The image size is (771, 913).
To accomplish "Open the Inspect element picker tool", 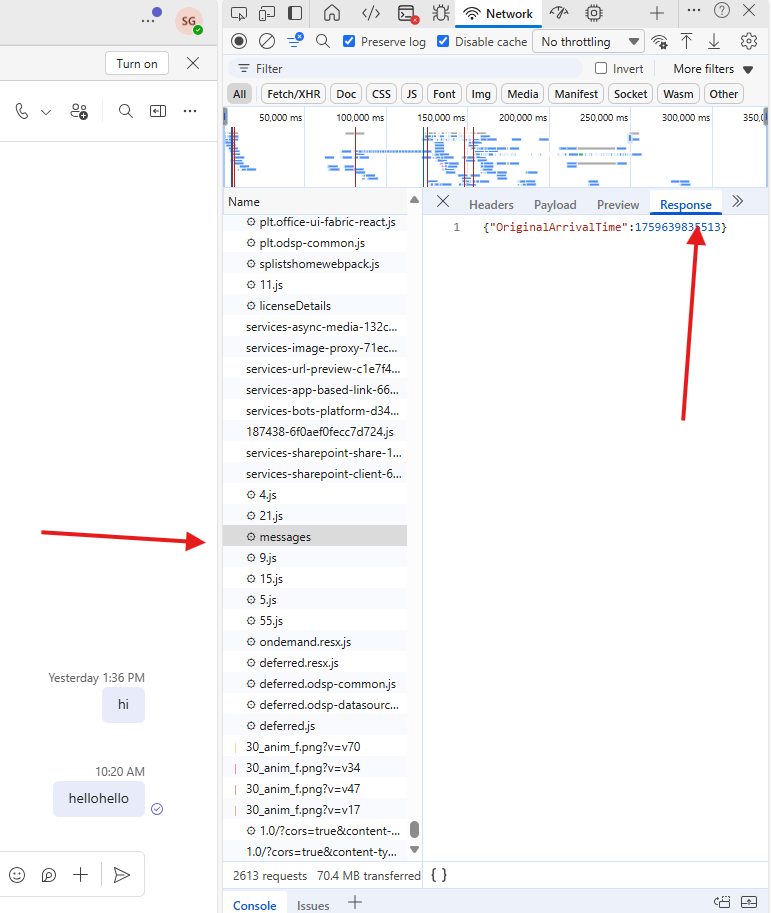I will [239, 13].
